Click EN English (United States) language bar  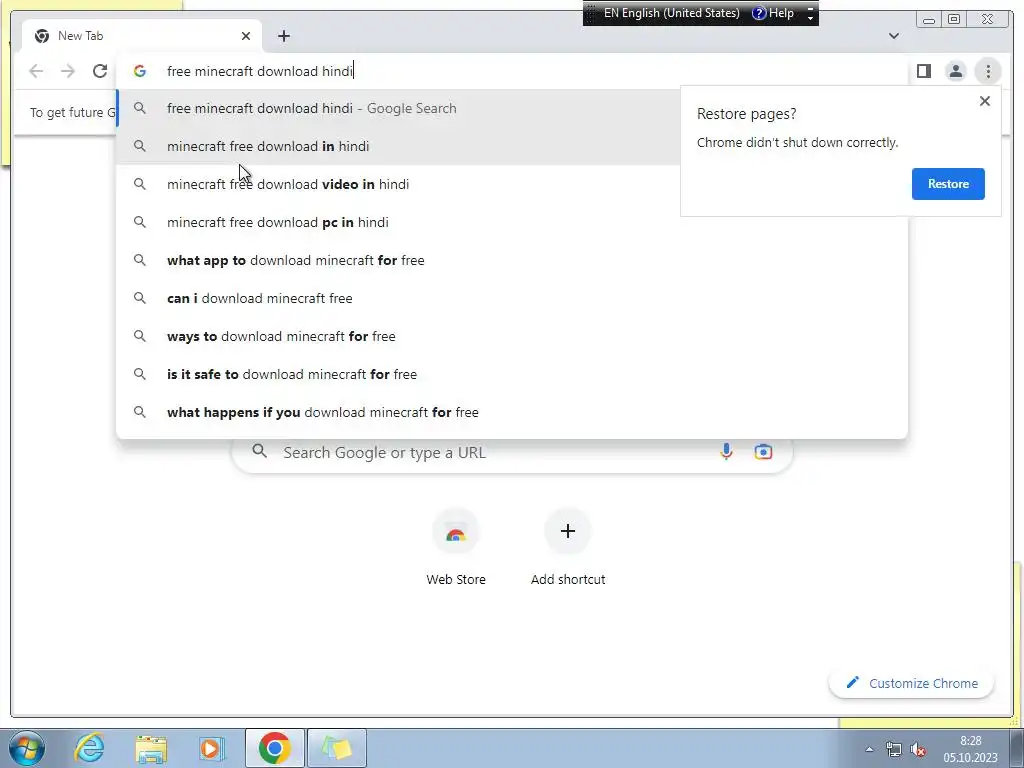671,13
